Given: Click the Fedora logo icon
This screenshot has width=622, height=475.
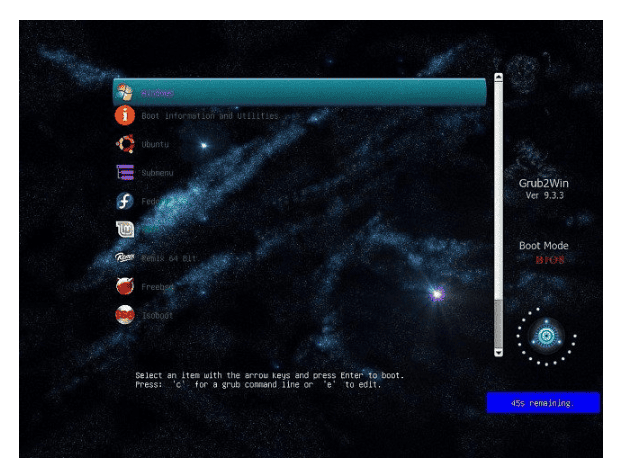Looking at the screenshot, I should point(125,201).
